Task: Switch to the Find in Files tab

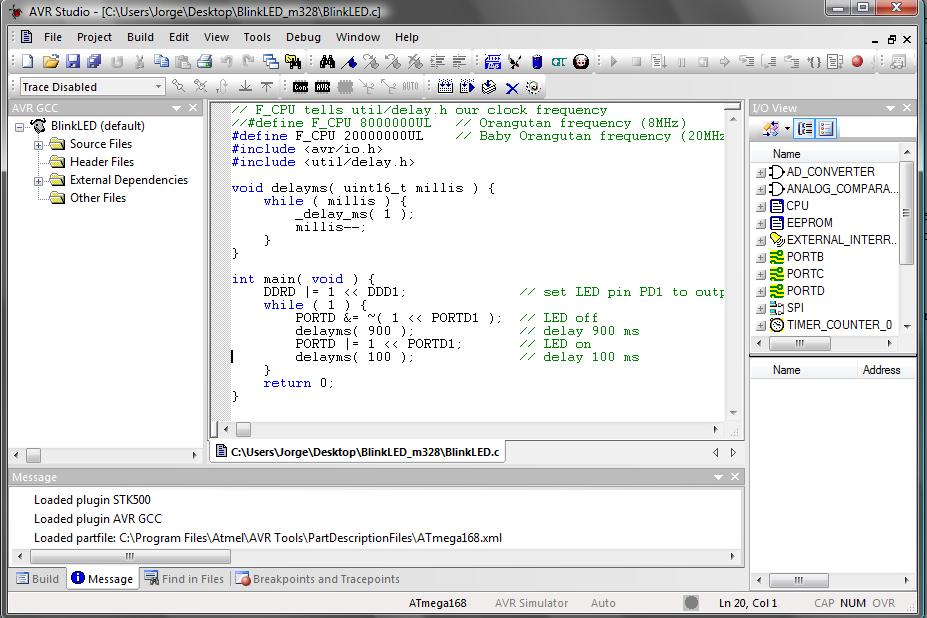Action: tap(184, 579)
